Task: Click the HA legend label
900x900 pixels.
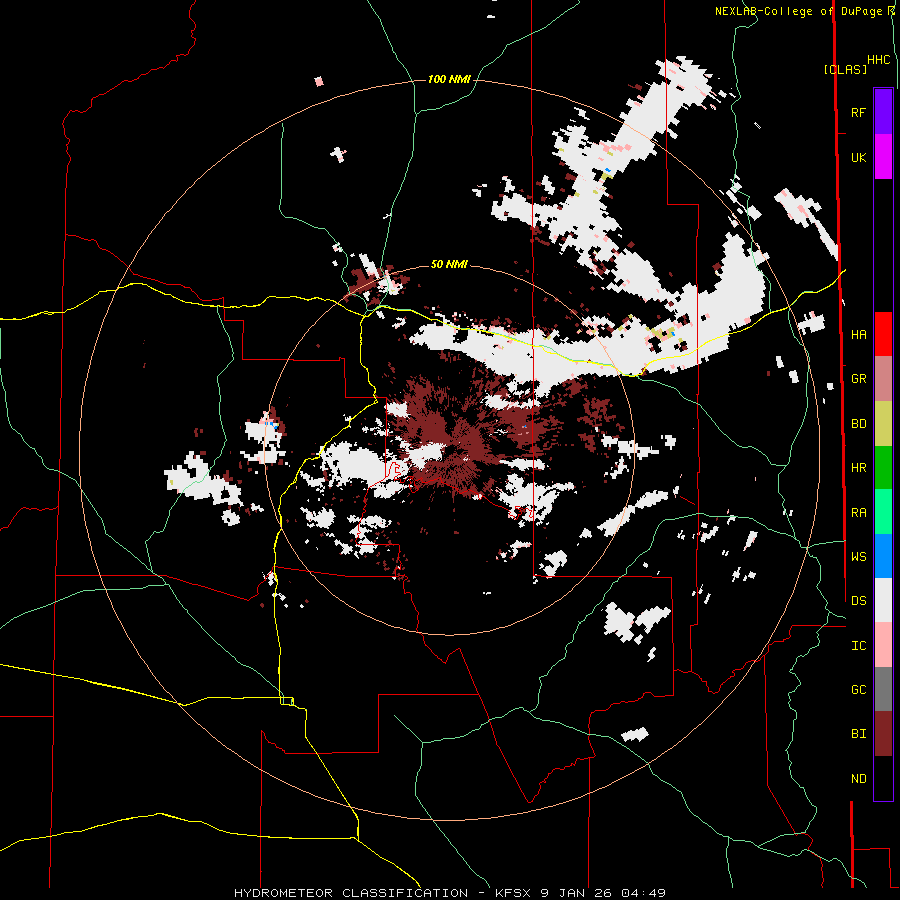Action: click(x=858, y=335)
